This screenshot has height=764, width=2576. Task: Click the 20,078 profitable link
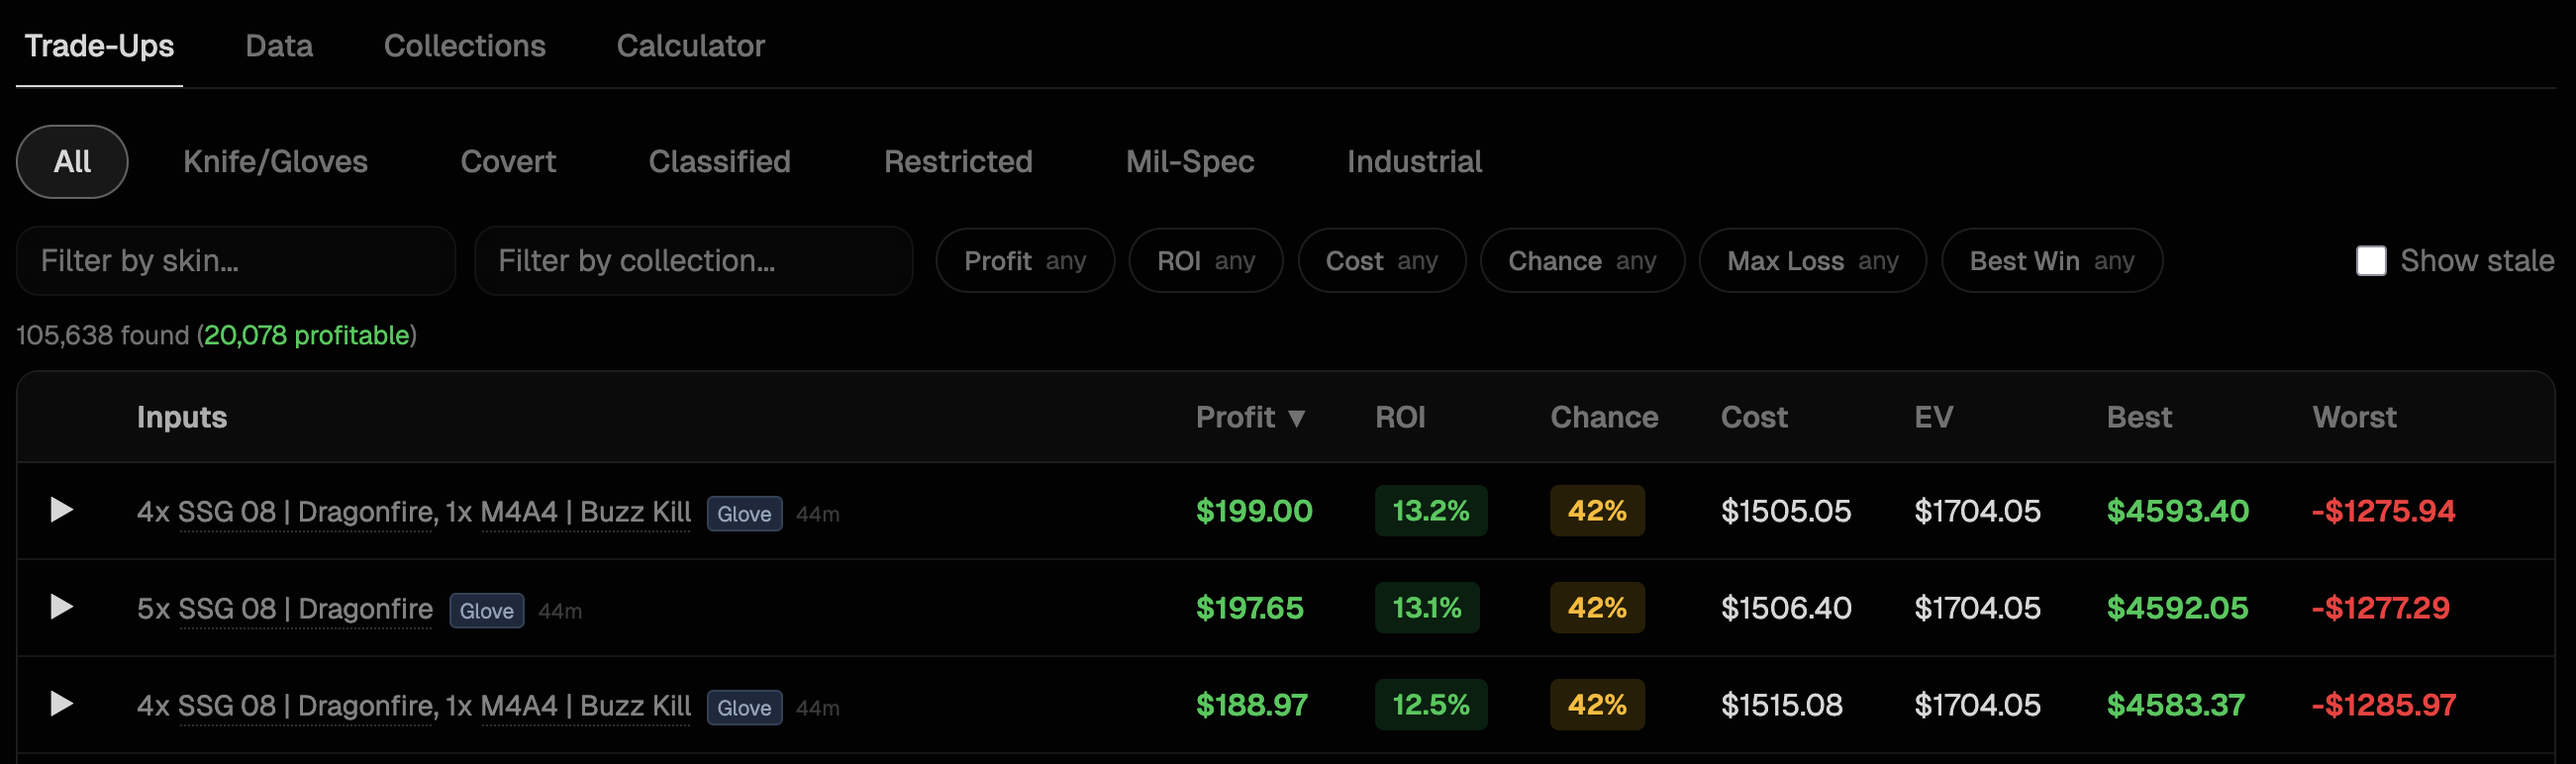pos(304,336)
